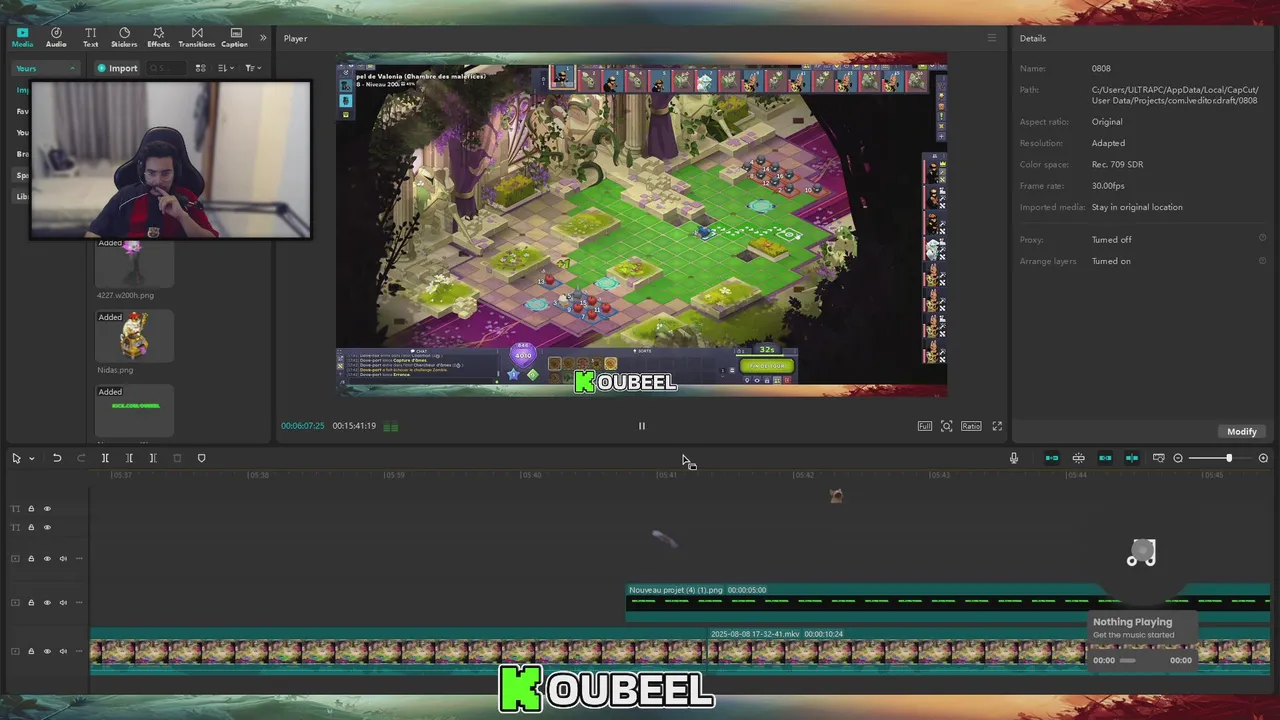Delete everything left of the playhead
Image resolution: width=1280 pixels, height=720 pixels.
(x=129, y=458)
